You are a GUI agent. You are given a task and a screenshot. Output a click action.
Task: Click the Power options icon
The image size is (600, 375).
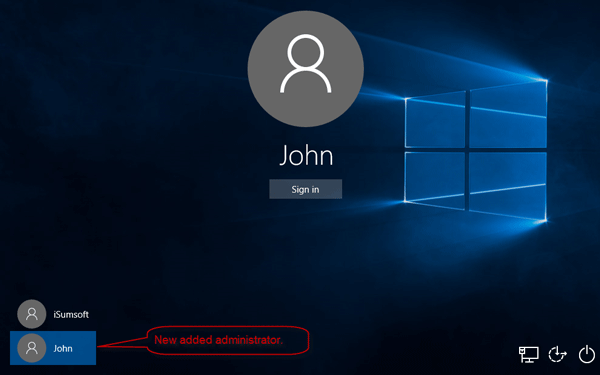click(587, 354)
